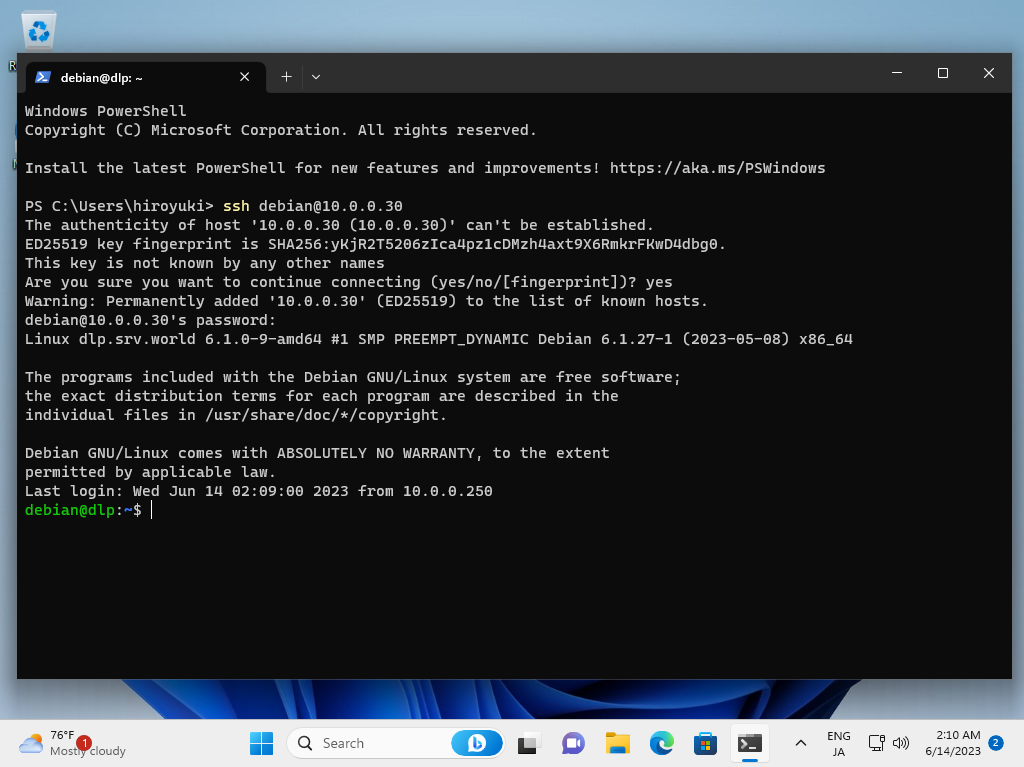Image resolution: width=1024 pixels, height=767 pixels.
Task: Open the Recycle Bin desktop icon
Action: 39,30
